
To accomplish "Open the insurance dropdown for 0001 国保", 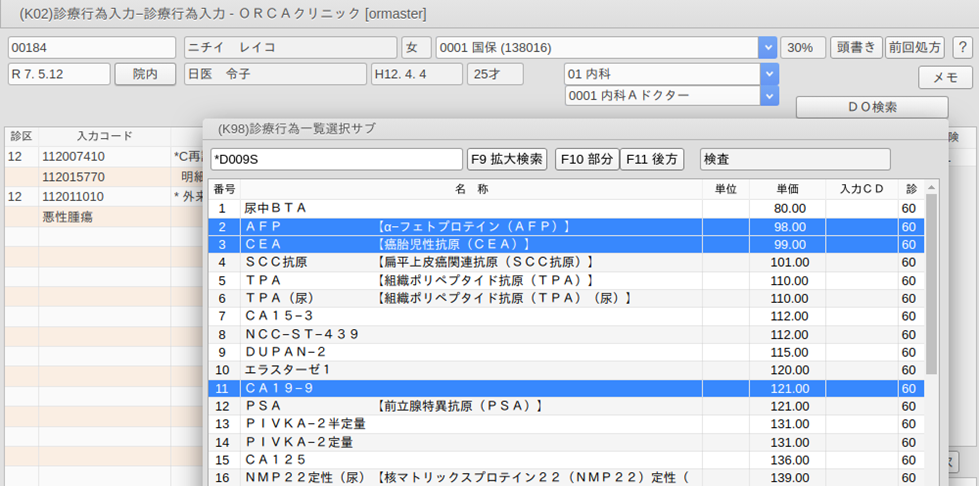I will (767, 47).
